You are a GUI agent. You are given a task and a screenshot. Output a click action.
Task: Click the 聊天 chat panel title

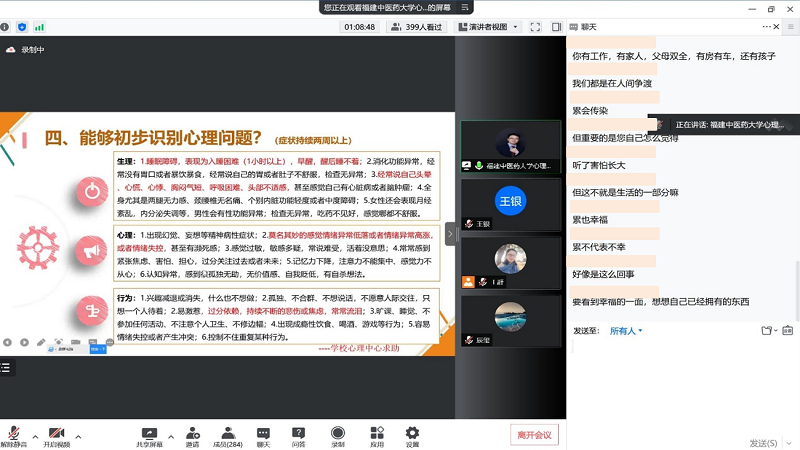588,27
